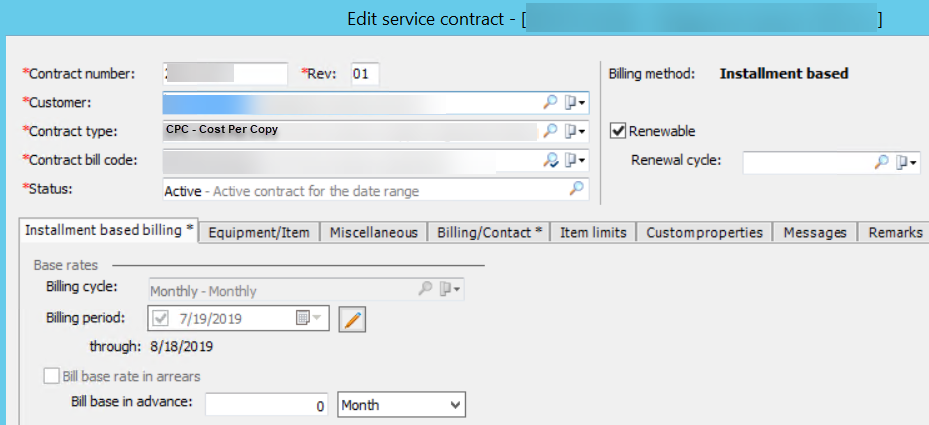Viewport: 929px width, 425px height.
Task: Open the Billing cycle flag dropdown
Action: coord(450,289)
